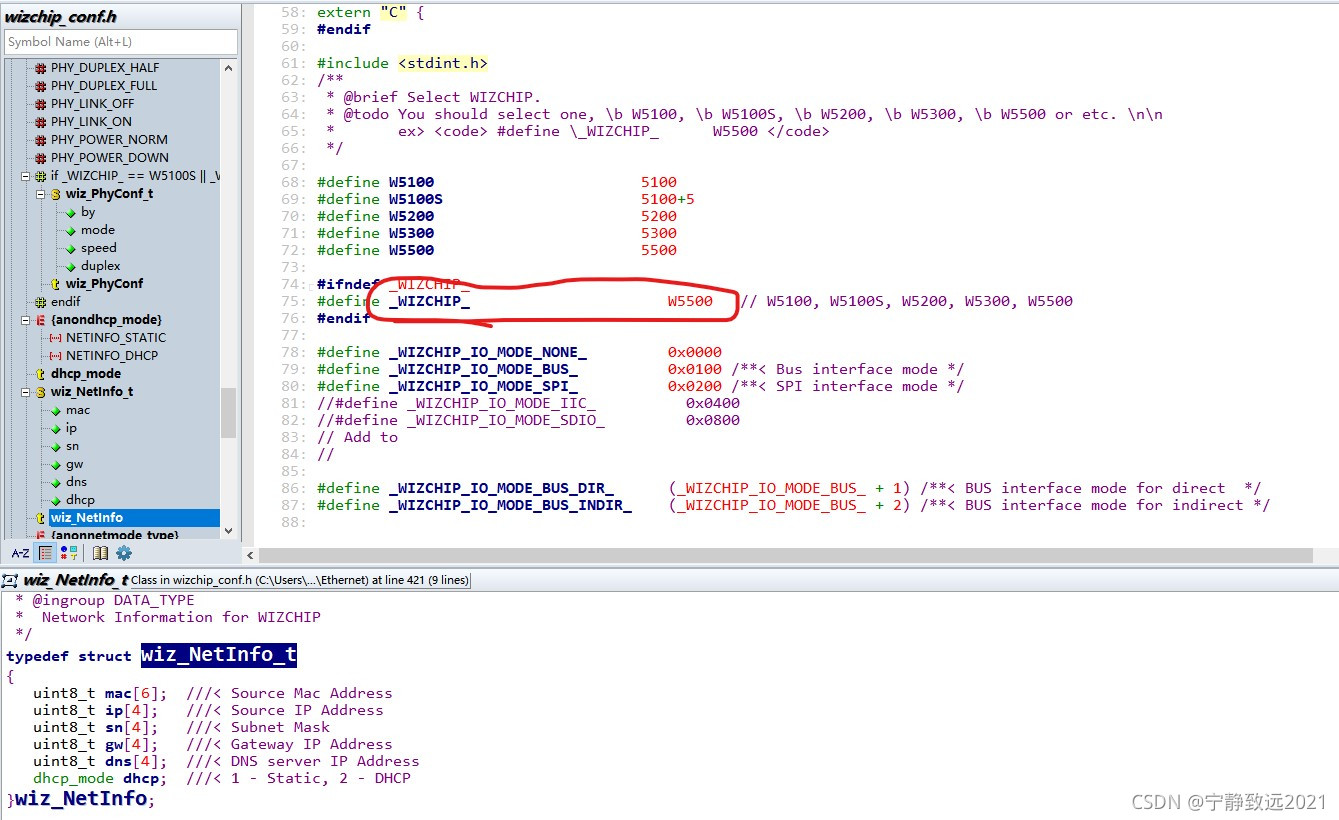Collapse the {anondhcp_mode} enum node
This screenshot has width=1339, height=820.
point(26,320)
